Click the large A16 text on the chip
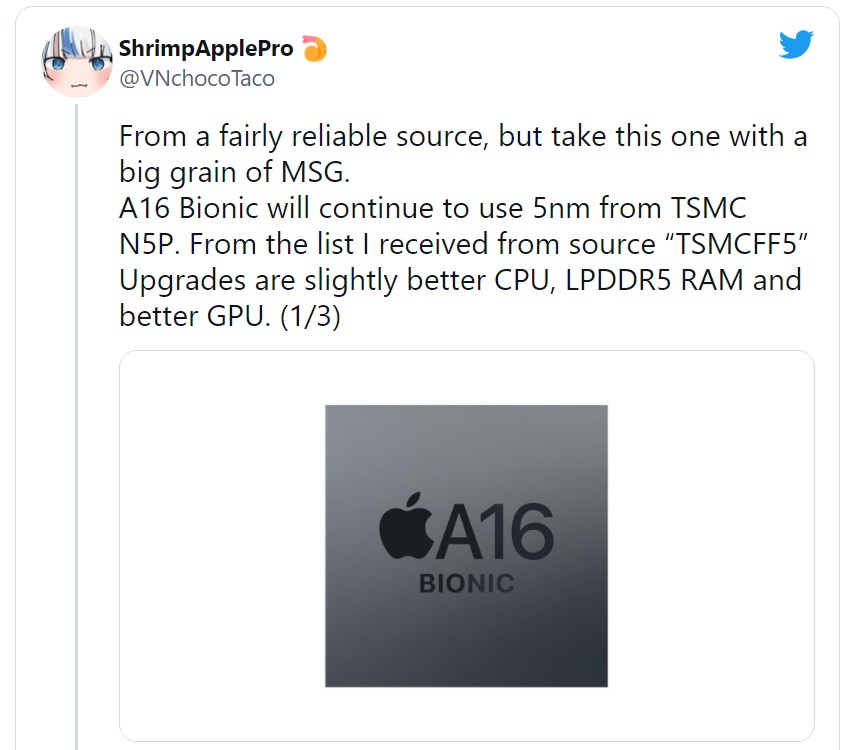 pyautogui.click(x=495, y=531)
